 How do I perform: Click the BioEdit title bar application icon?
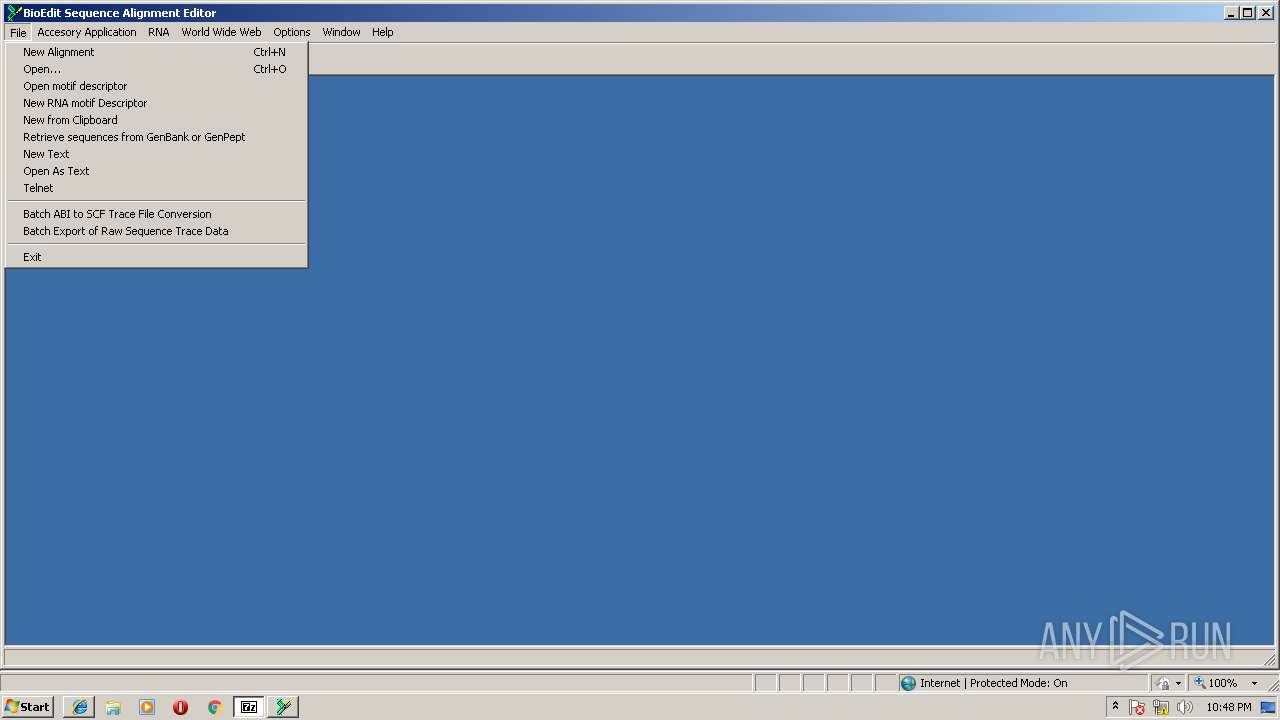coord(13,13)
